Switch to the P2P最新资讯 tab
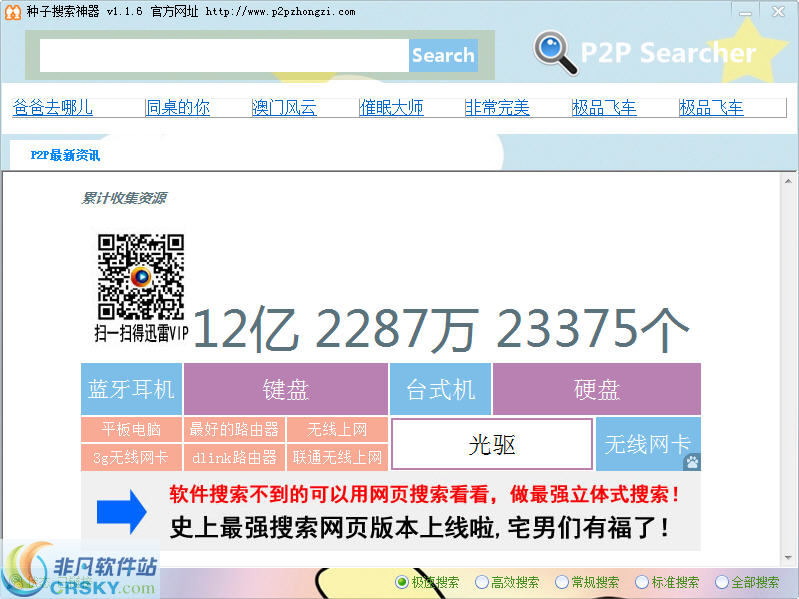This screenshot has width=799, height=599. (x=65, y=155)
